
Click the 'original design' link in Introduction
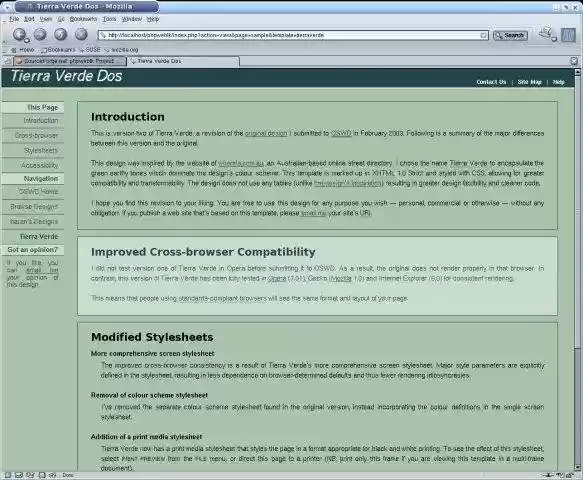tap(266, 133)
